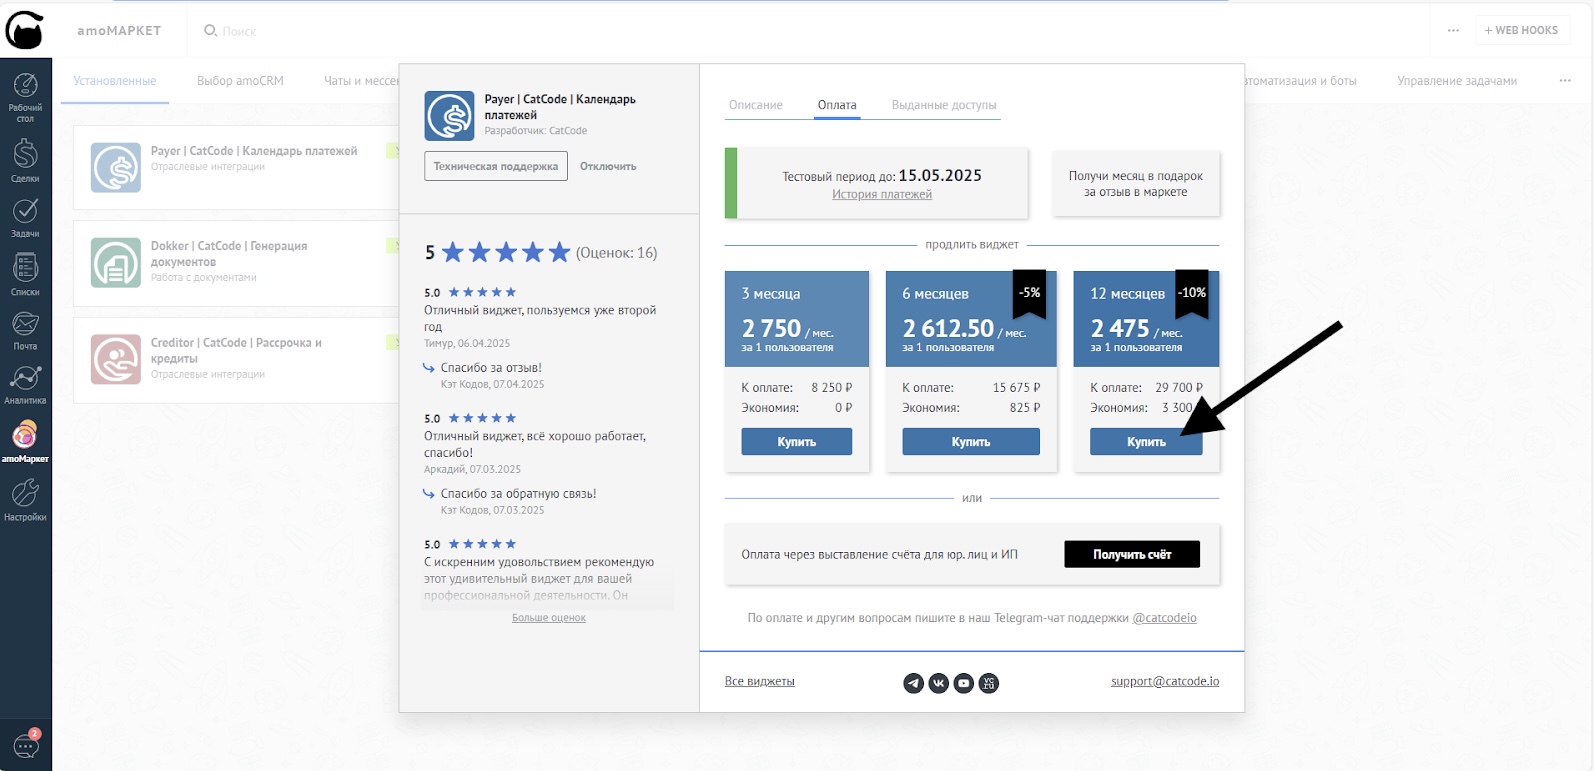Open the Dokker Генерация документов card icon

point(116,262)
